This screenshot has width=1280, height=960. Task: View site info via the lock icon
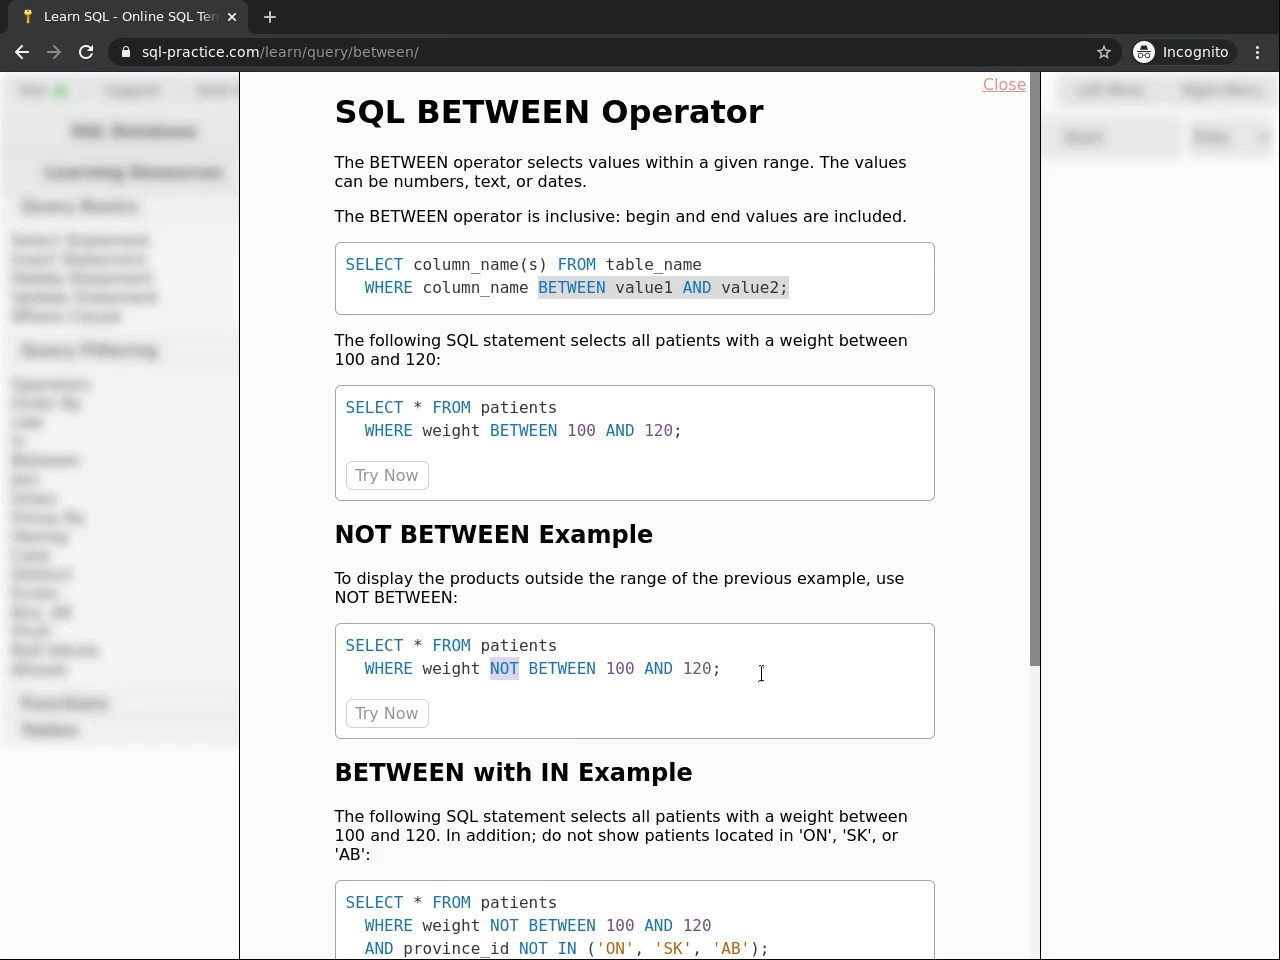126,52
